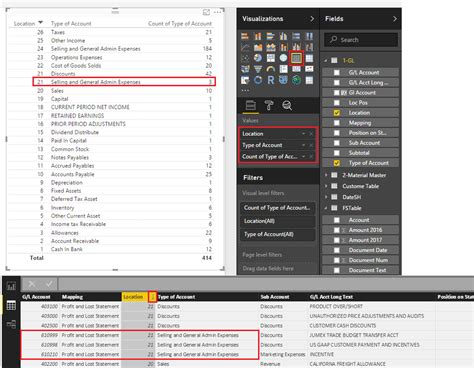Viewport: 474px width, 368px height.
Task: Switch to Report view in left sidebar
Action: (11, 286)
